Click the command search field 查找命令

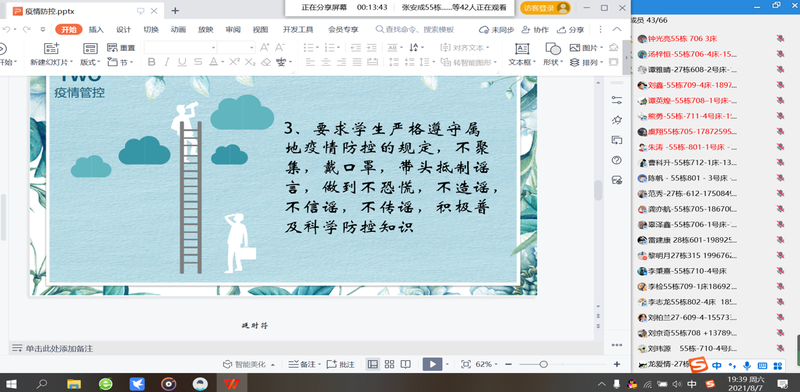click(x=414, y=30)
